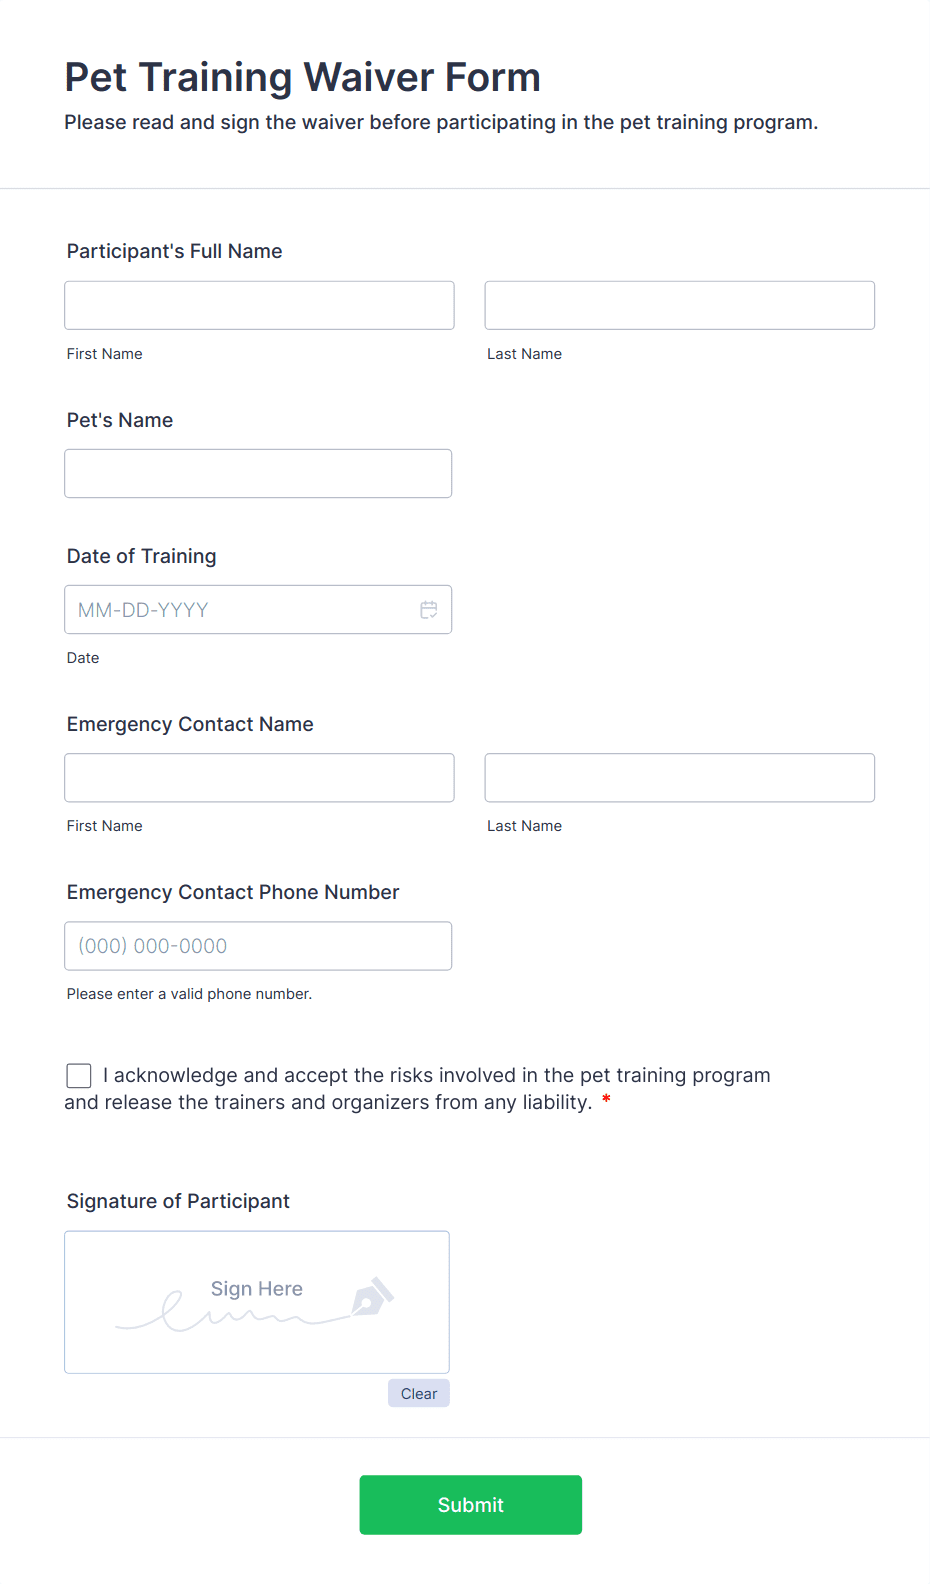Viewport: 930px width, 1584px height.
Task: Focus the participant Last Name field
Action: pos(680,305)
